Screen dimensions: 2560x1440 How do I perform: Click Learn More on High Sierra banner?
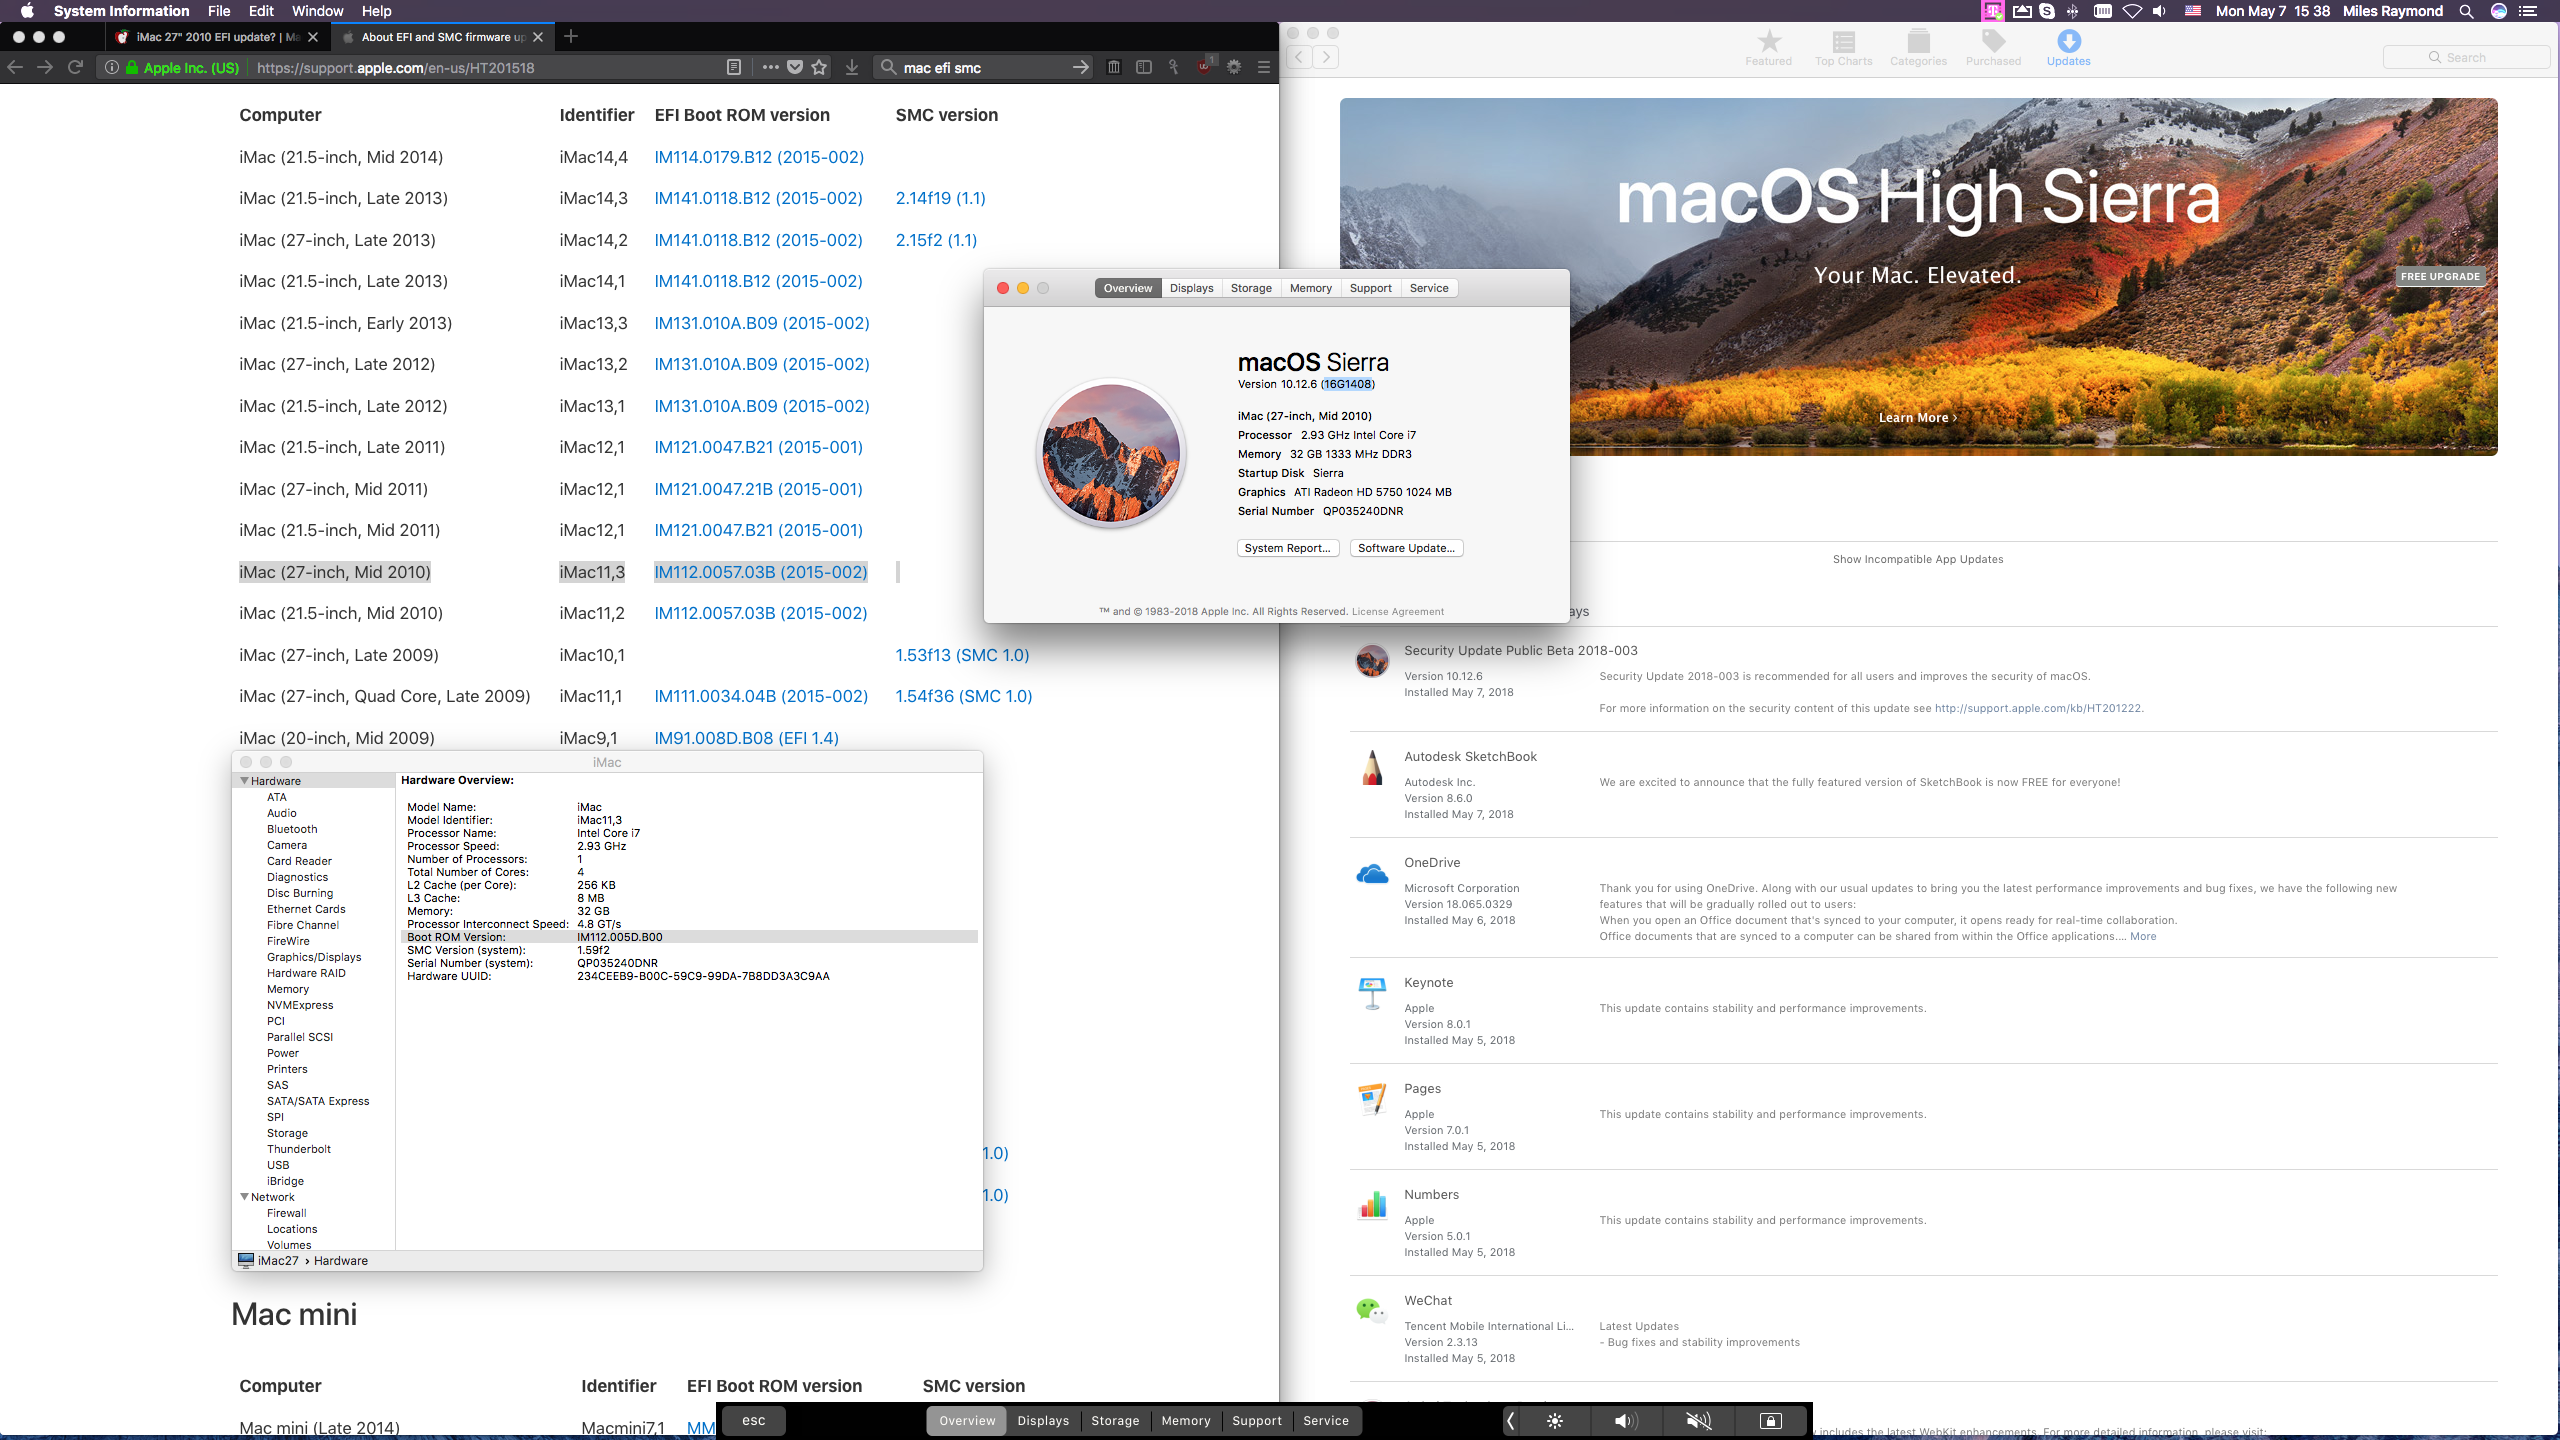[x=1917, y=418]
